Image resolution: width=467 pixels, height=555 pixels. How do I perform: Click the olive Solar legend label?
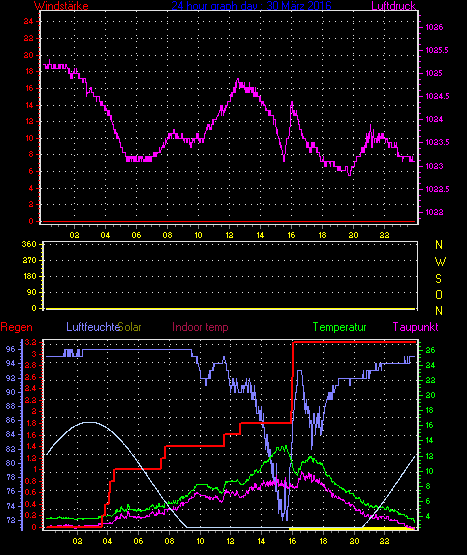130,327
